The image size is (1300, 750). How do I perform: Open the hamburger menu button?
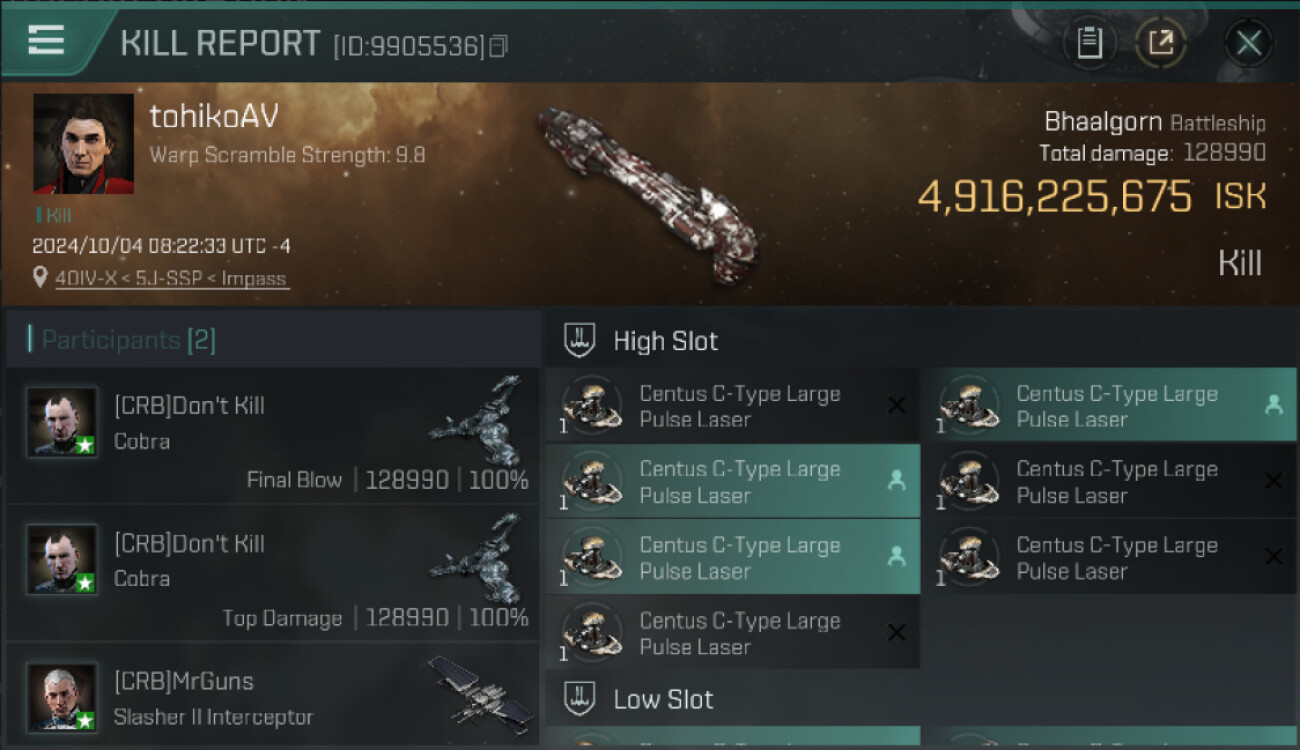[x=46, y=40]
